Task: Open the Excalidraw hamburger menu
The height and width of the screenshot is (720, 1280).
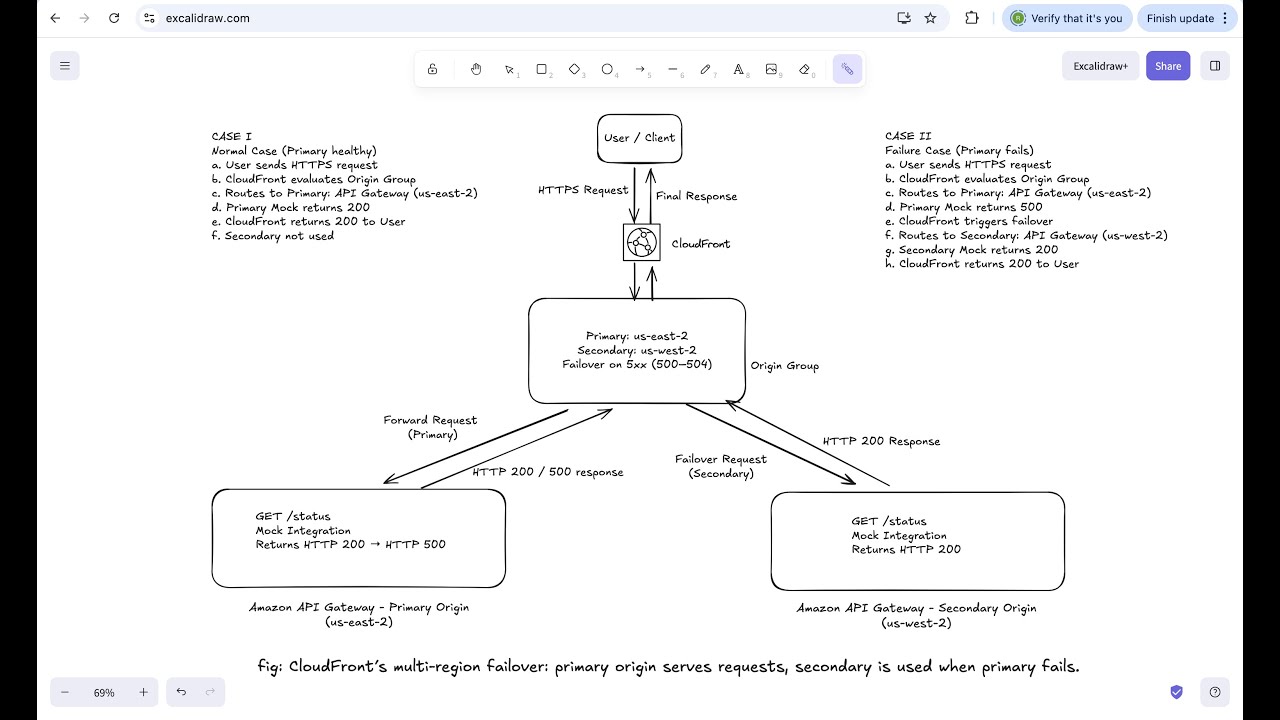Action: [65, 66]
